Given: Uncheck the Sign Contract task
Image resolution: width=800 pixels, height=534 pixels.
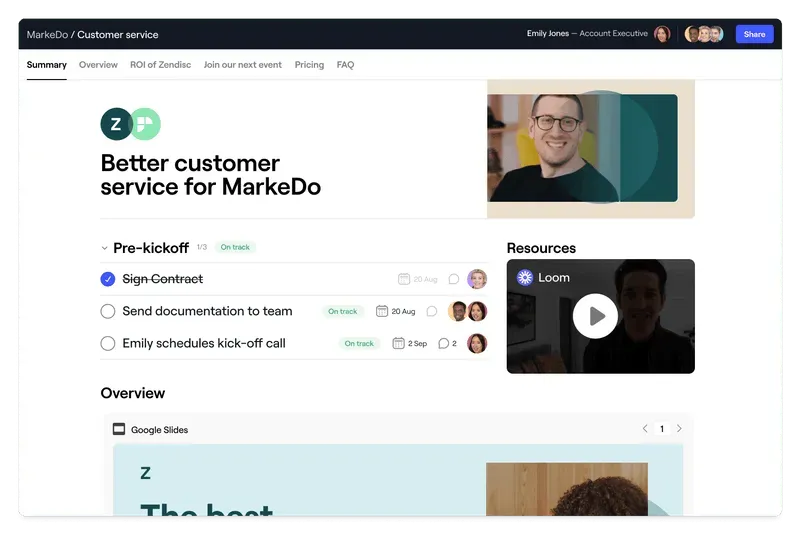Looking at the screenshot, I should tap(108, 279).
